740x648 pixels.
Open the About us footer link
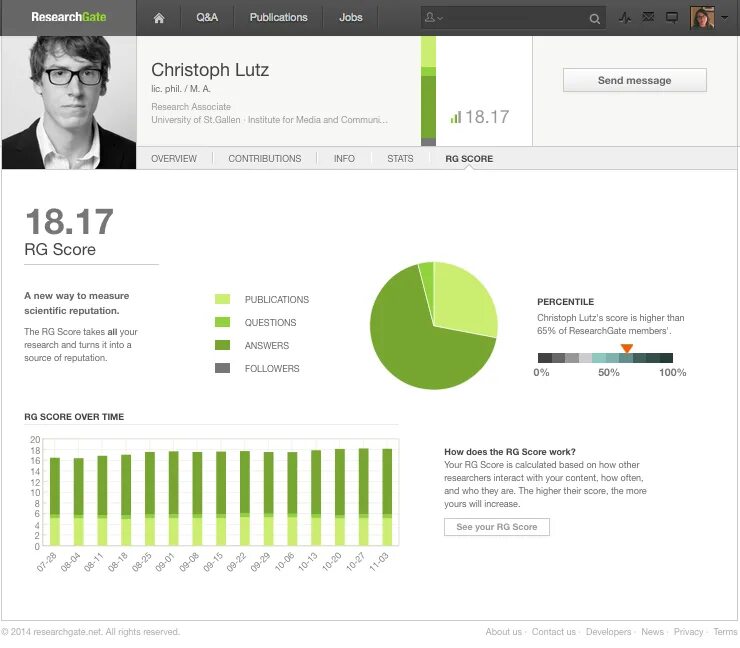click(x=504, y=631)
